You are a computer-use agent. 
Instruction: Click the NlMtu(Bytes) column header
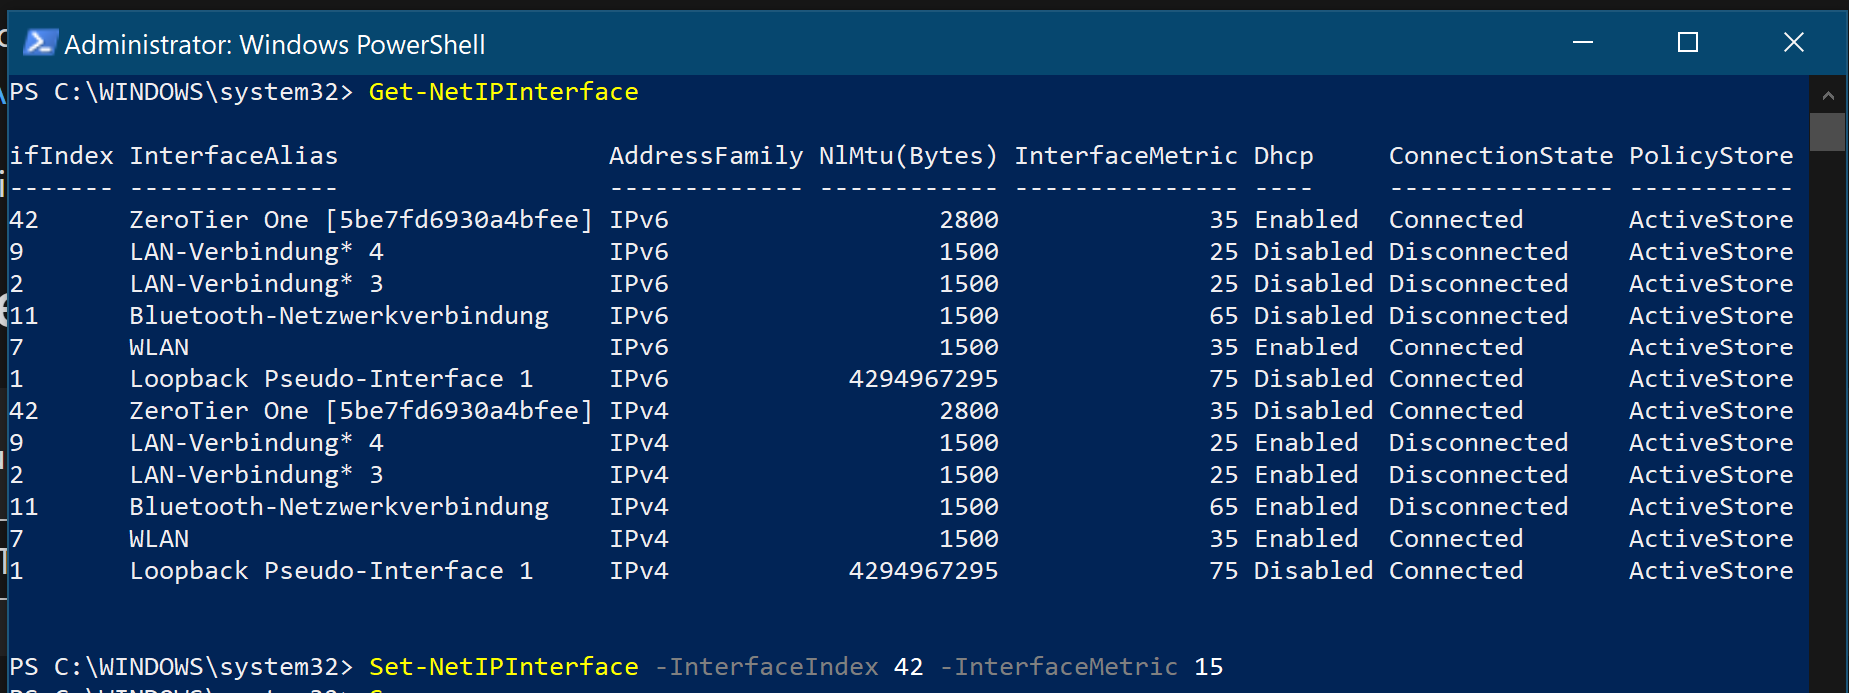point(908,156)
